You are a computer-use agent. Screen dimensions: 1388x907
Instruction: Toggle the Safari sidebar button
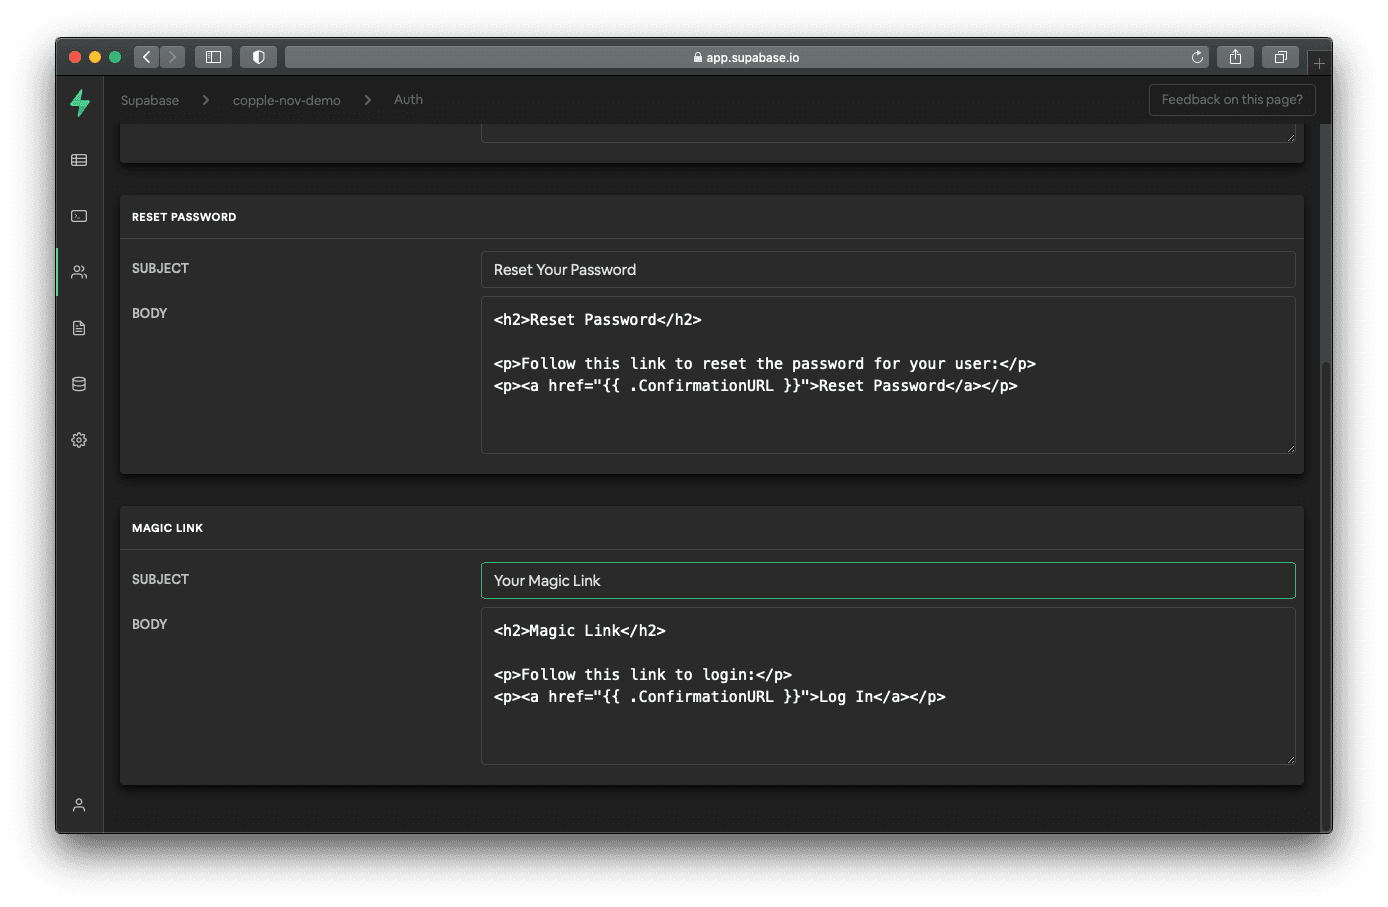[x=213, y=57]
